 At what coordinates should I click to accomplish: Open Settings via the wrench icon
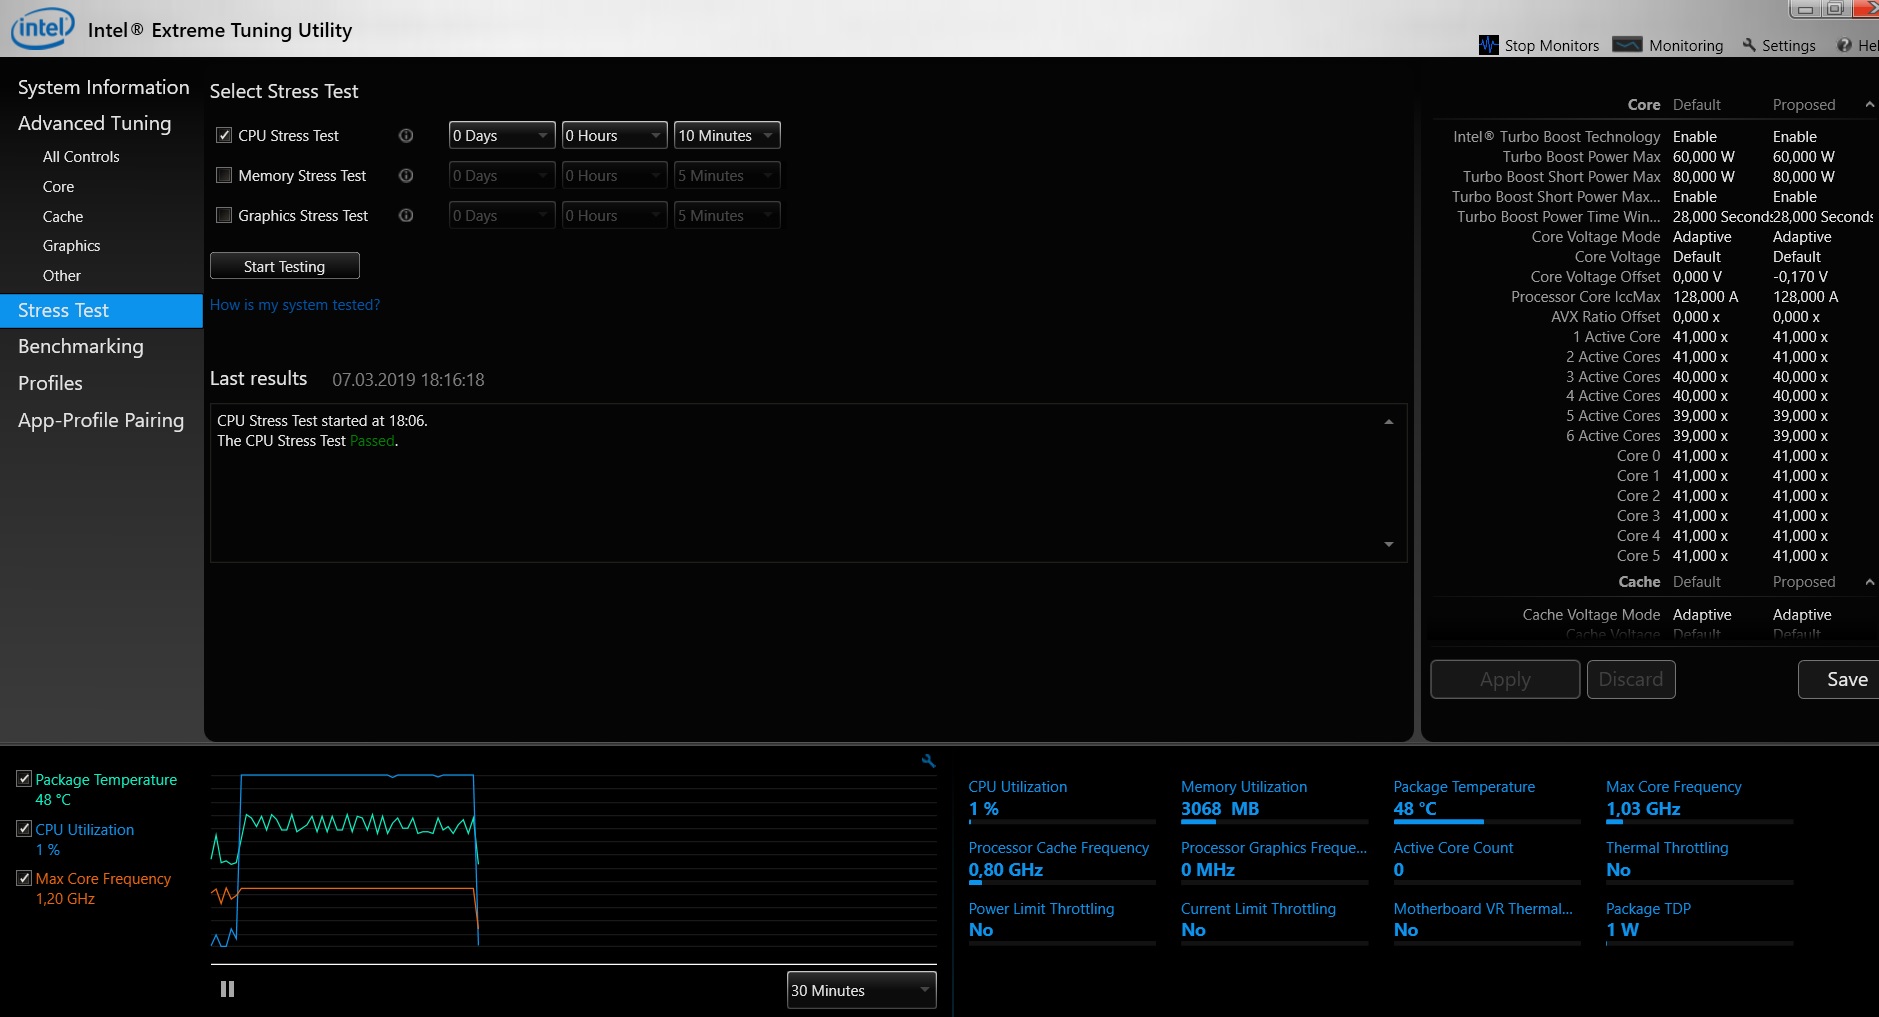click(x=1749, y=45)
